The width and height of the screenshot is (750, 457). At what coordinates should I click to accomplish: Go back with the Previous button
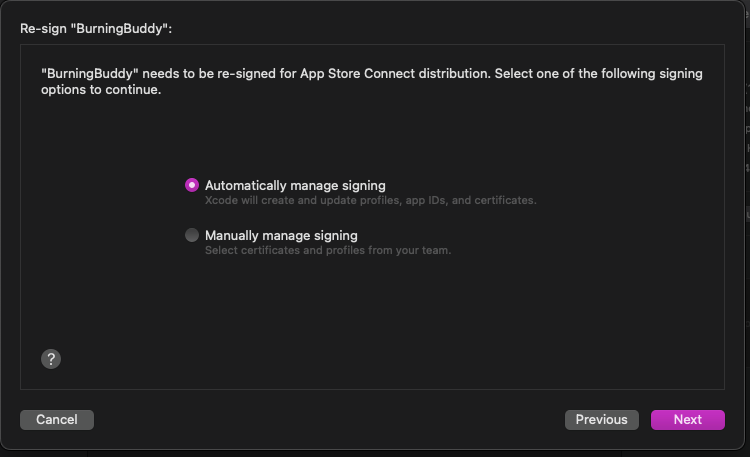601,420
